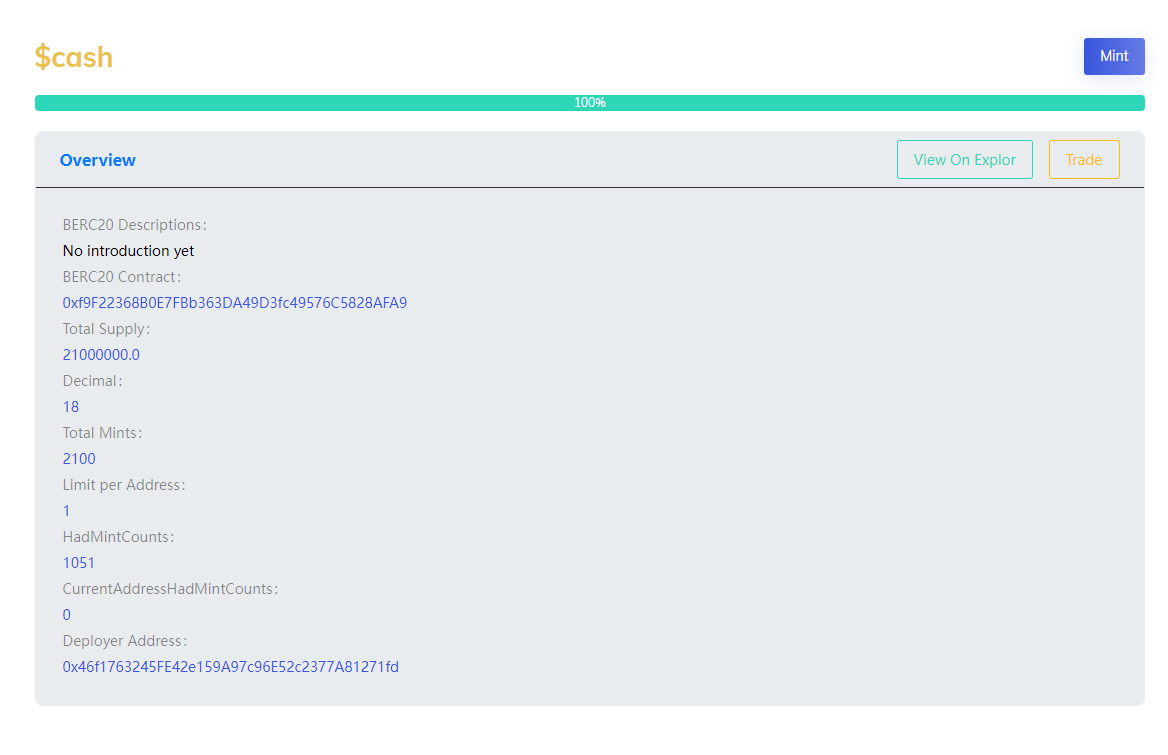Select the Overview tab

pyautogui.click(x=98, y=160)
